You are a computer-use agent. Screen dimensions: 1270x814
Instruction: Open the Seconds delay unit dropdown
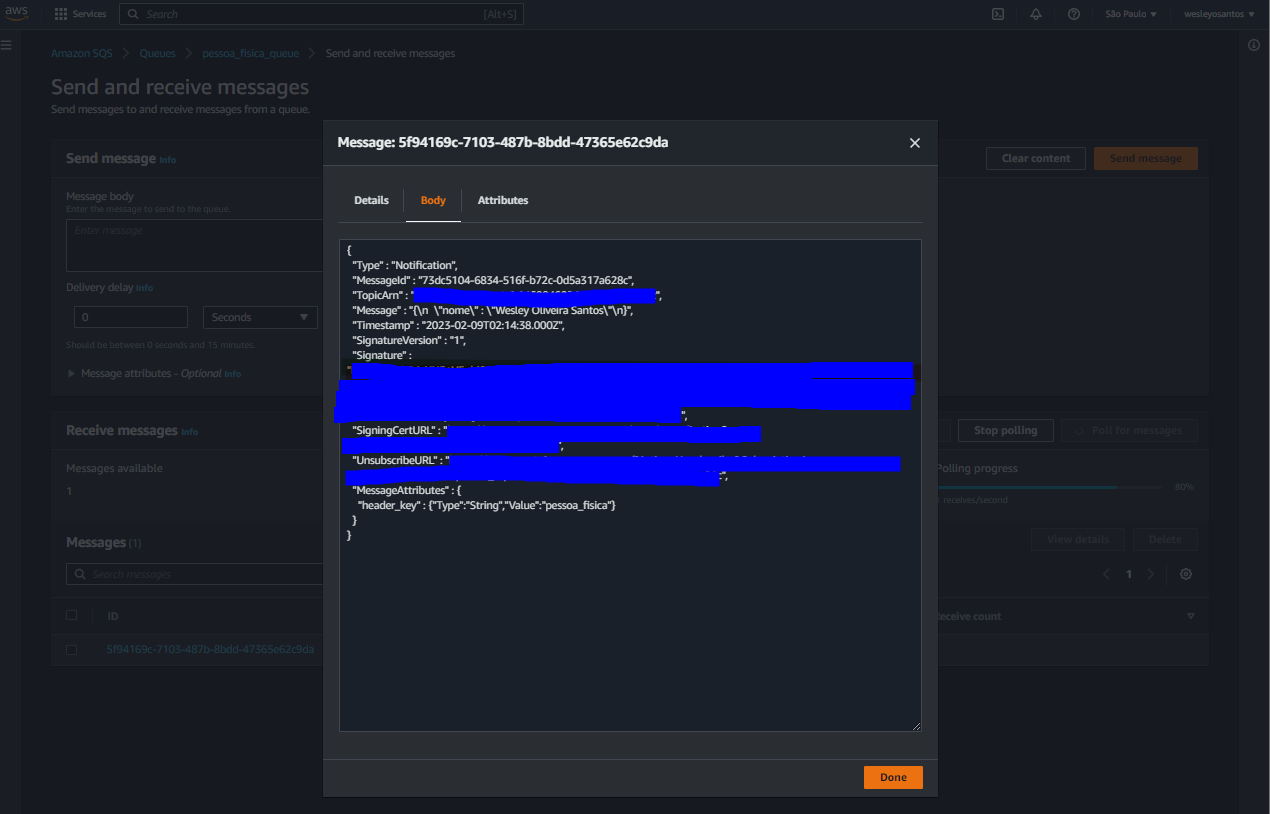coord(260,317)
